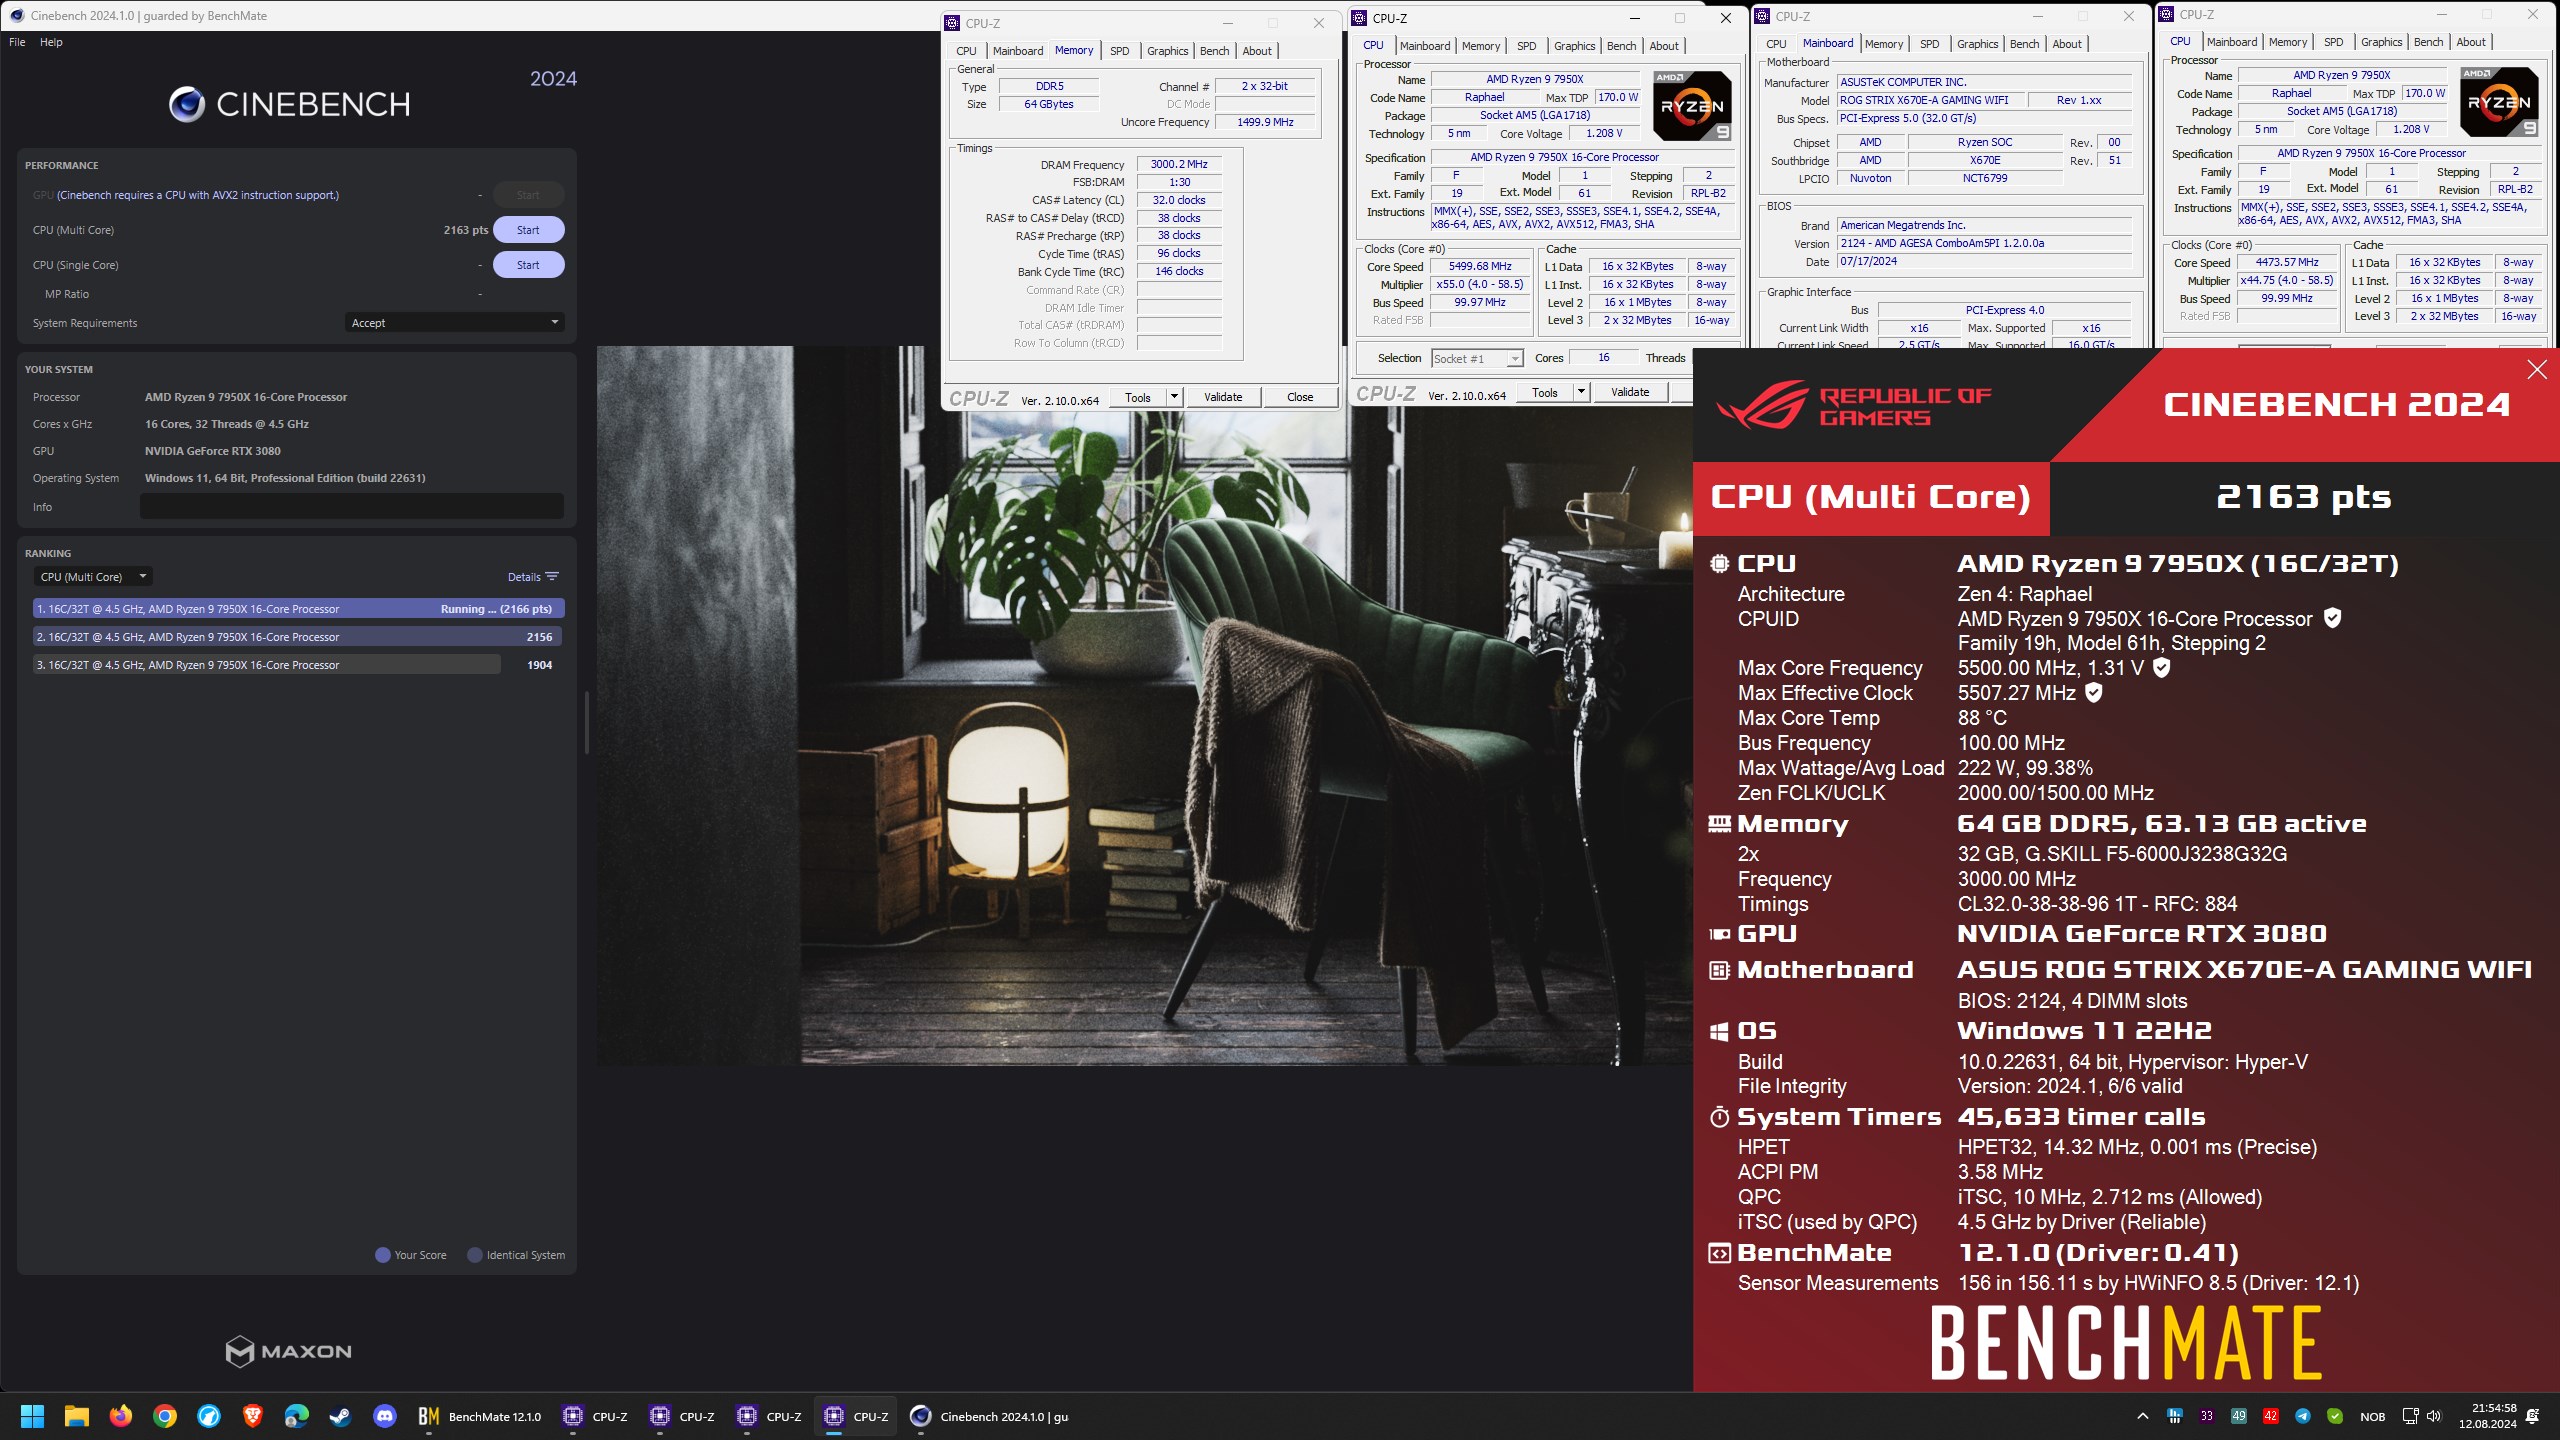Click BIOS version field 2124 - AMD AGESA

tap(1984, 243)
